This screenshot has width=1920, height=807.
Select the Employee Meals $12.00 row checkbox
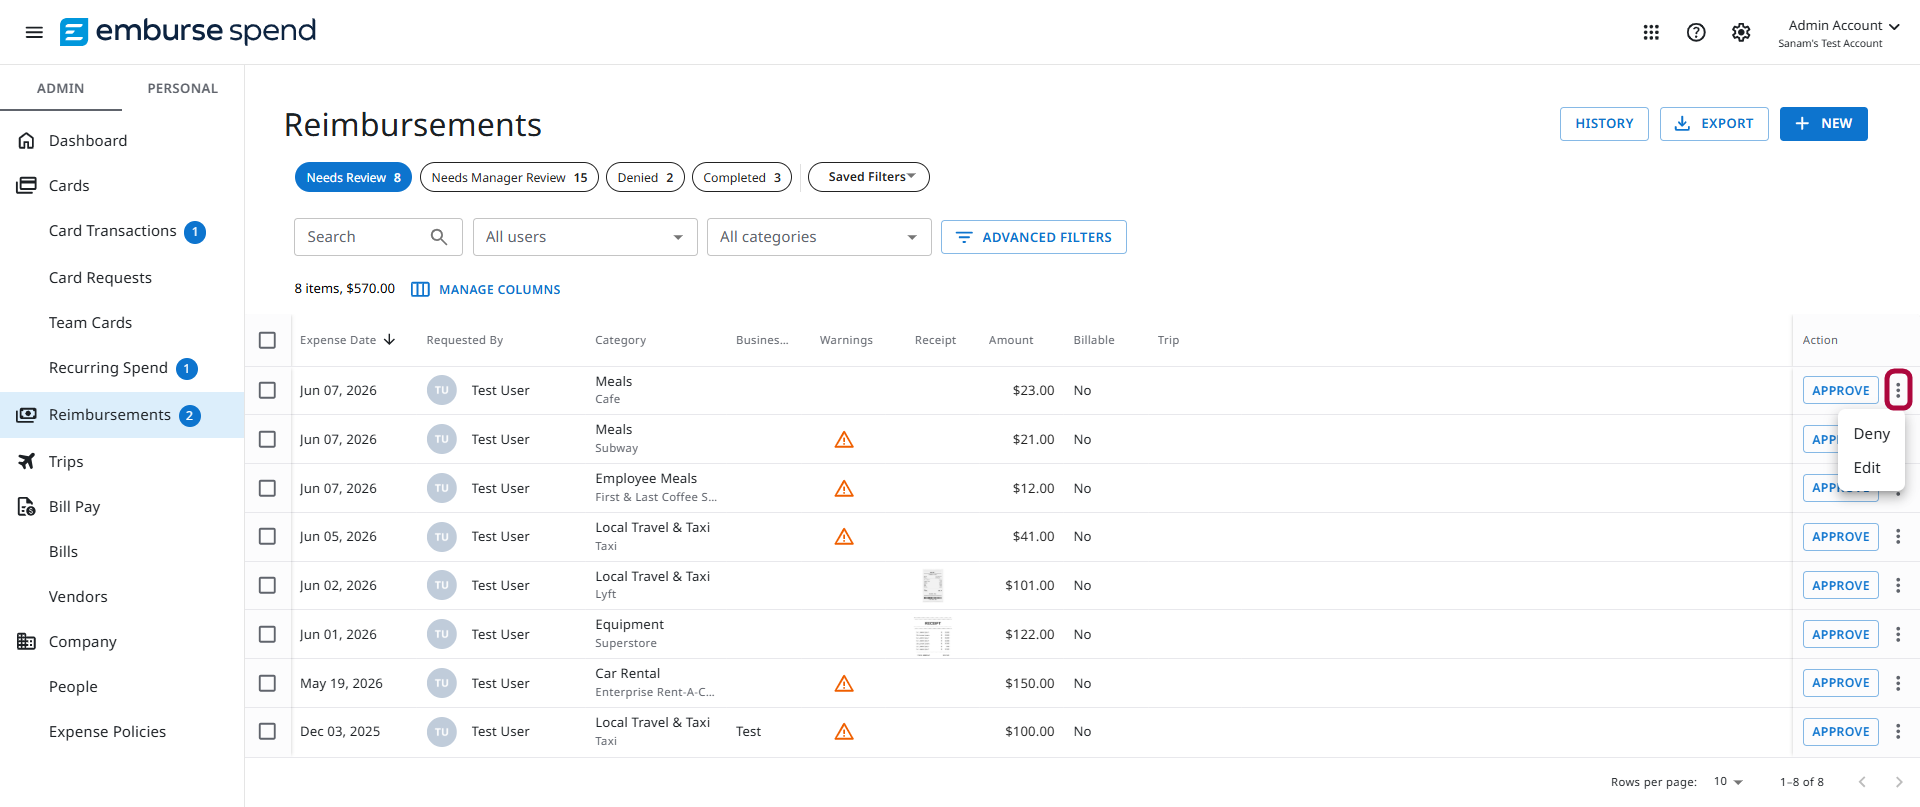[x=267, y=489]
